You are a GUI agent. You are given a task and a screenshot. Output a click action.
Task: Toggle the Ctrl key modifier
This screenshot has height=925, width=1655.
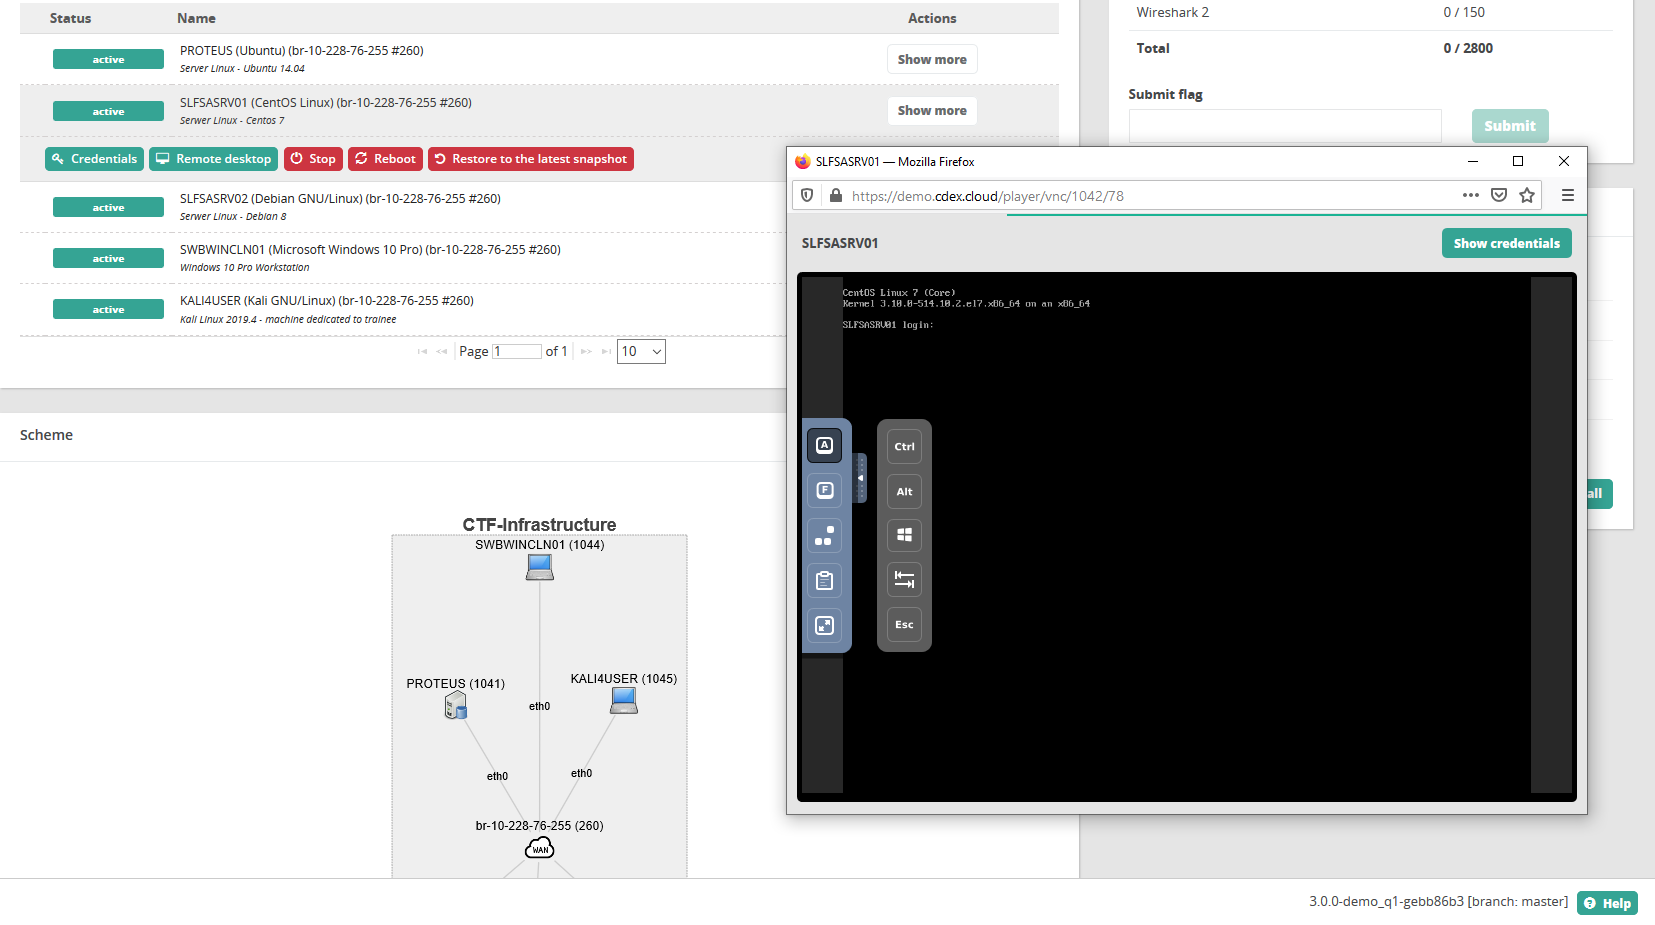coord(904,447)
